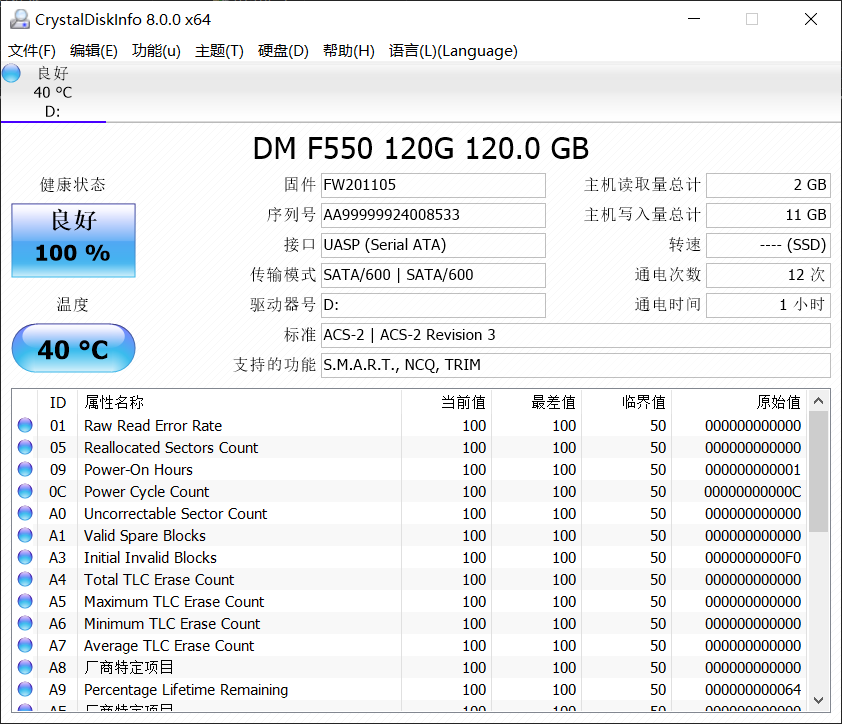The height and width of the screenshot is (724, 842).
Task: Click the power on hours field 1 小时
Action: click(x=768, y=306)
